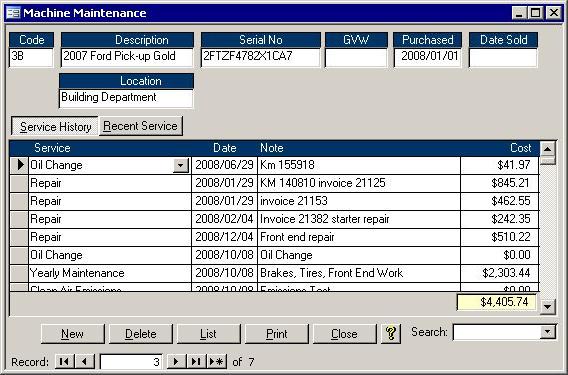This screenshot has height=375, width=568.
Task: Select row marker for Yearly Maintenance row
Action: (x=19, y=274)
